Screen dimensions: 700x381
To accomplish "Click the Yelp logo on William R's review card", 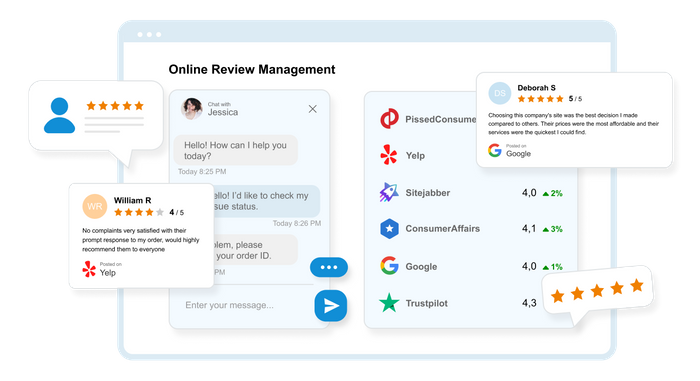I will pos(89,269).
